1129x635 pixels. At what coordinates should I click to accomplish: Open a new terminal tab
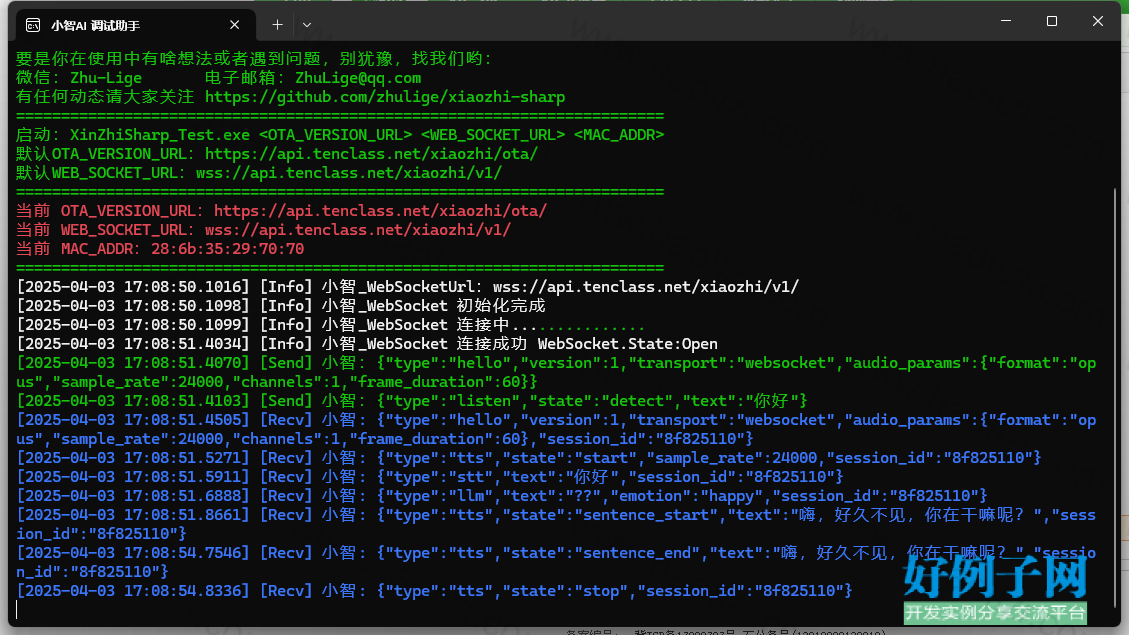point(277,24)
